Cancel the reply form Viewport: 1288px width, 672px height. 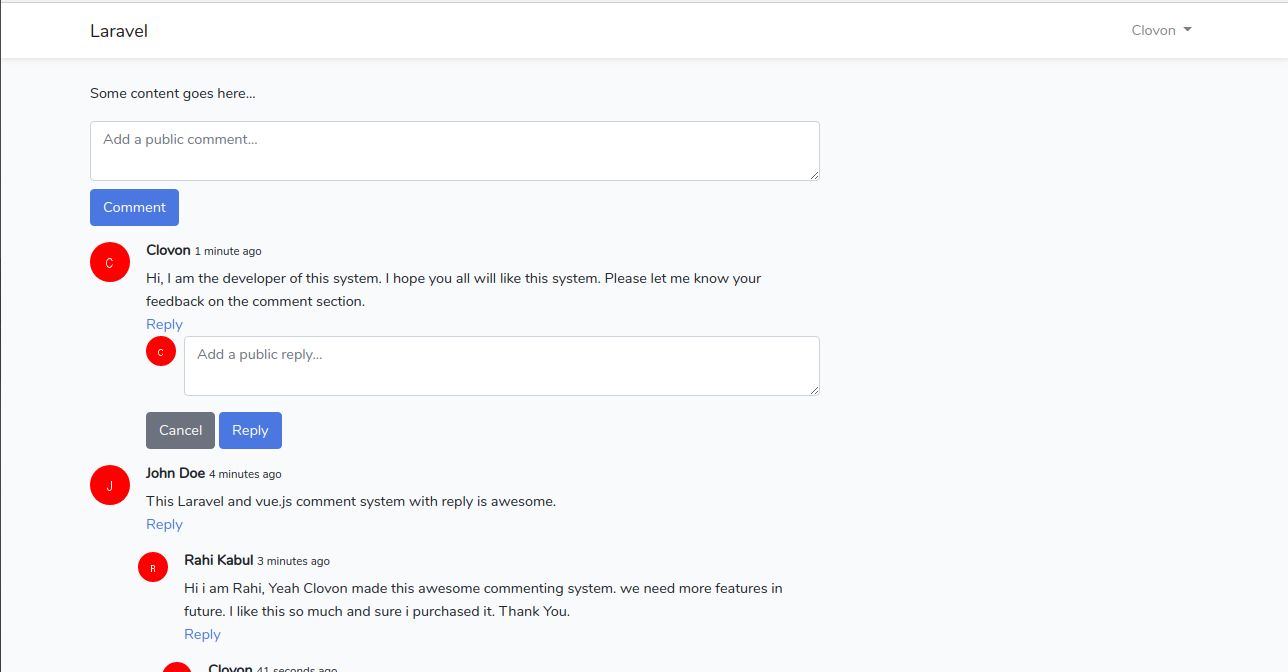(180, 430)
